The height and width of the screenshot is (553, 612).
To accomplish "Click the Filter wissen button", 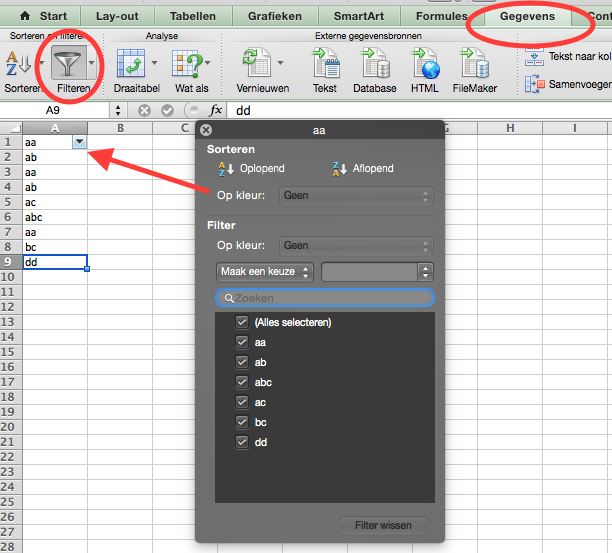I will click(383, 525).
